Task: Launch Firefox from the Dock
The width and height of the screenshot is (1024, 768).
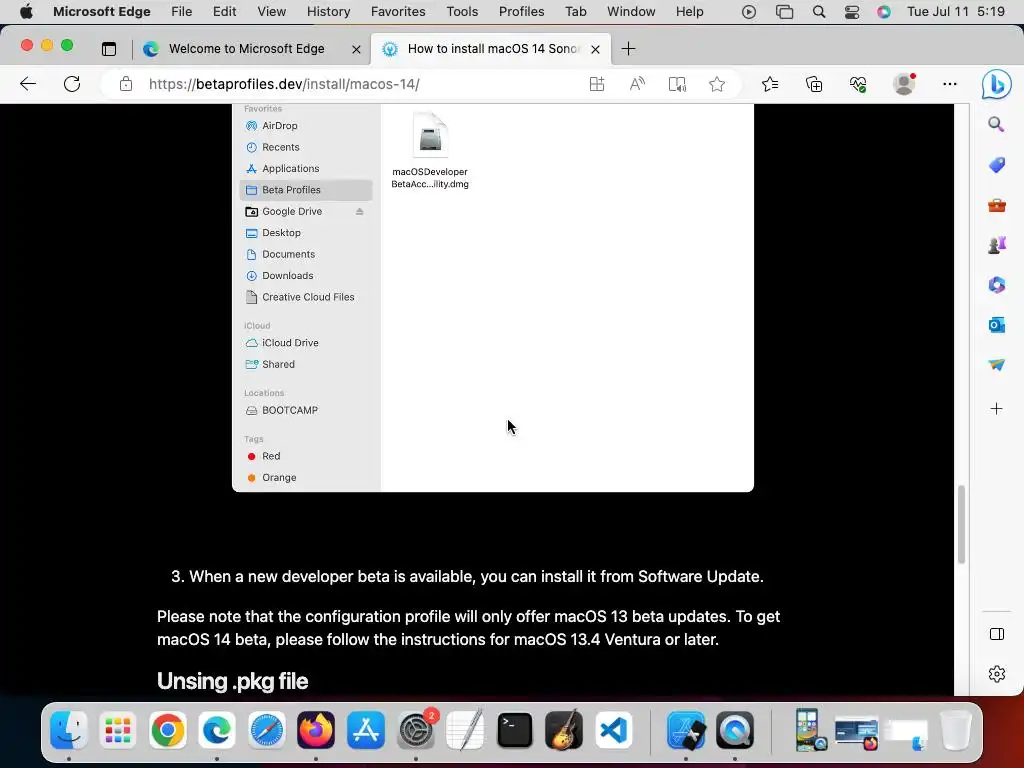Action: [316, 730]
